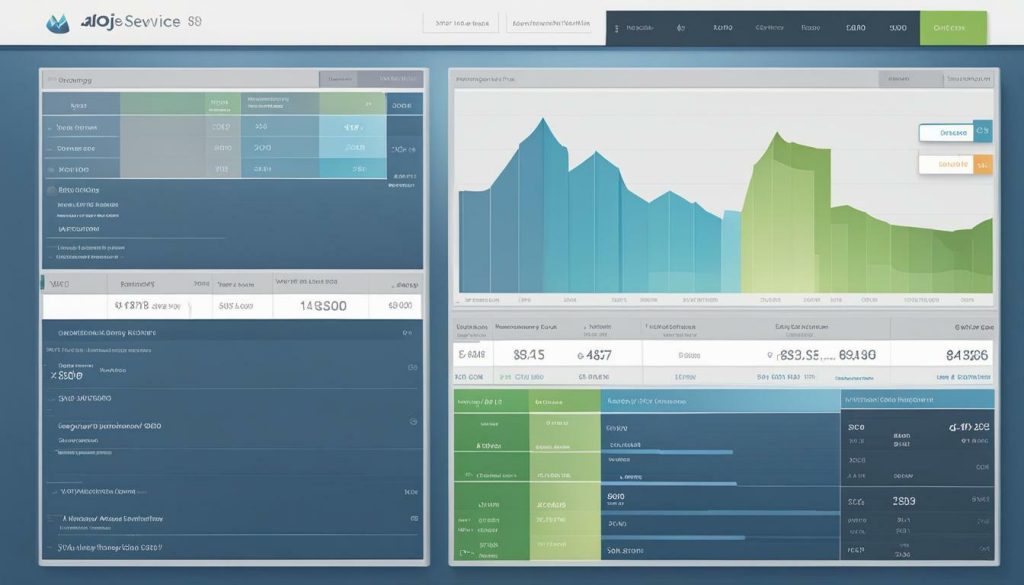
Task: Click the blue badge icon on chart legend
Action: 982,131
